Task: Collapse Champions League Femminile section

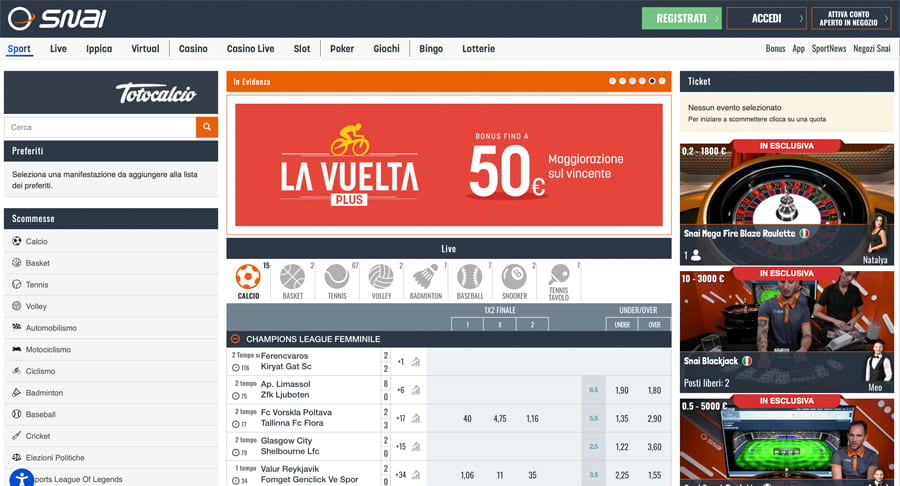Action: pos(235,339)
